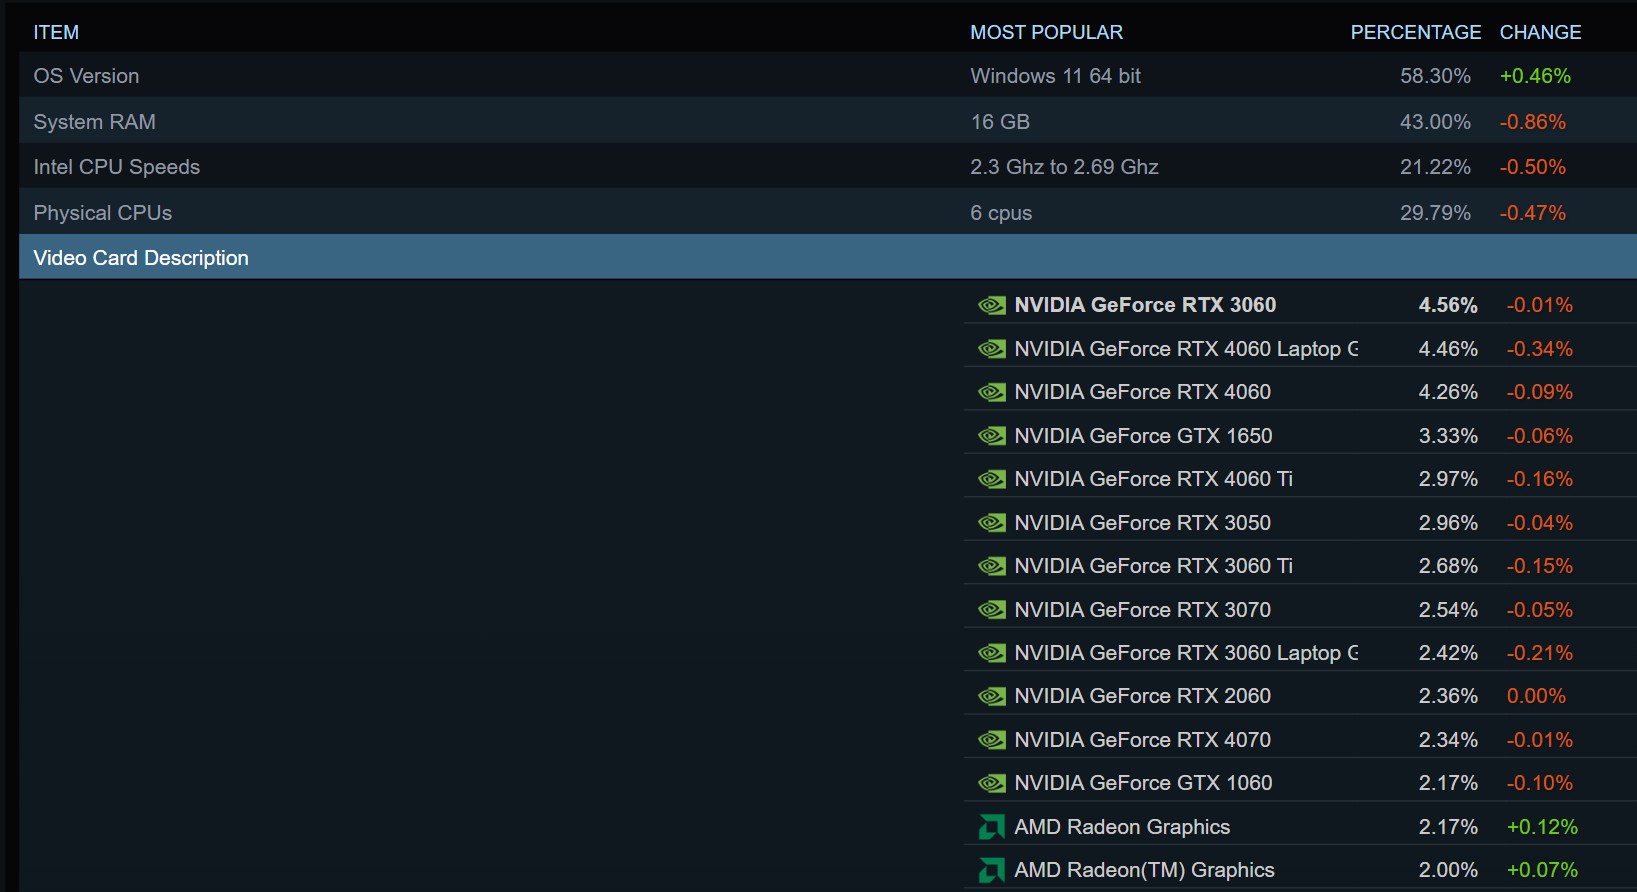Click NVIDIA icon beside RTX 2060

pyautogui.click(x=992, y=696)
